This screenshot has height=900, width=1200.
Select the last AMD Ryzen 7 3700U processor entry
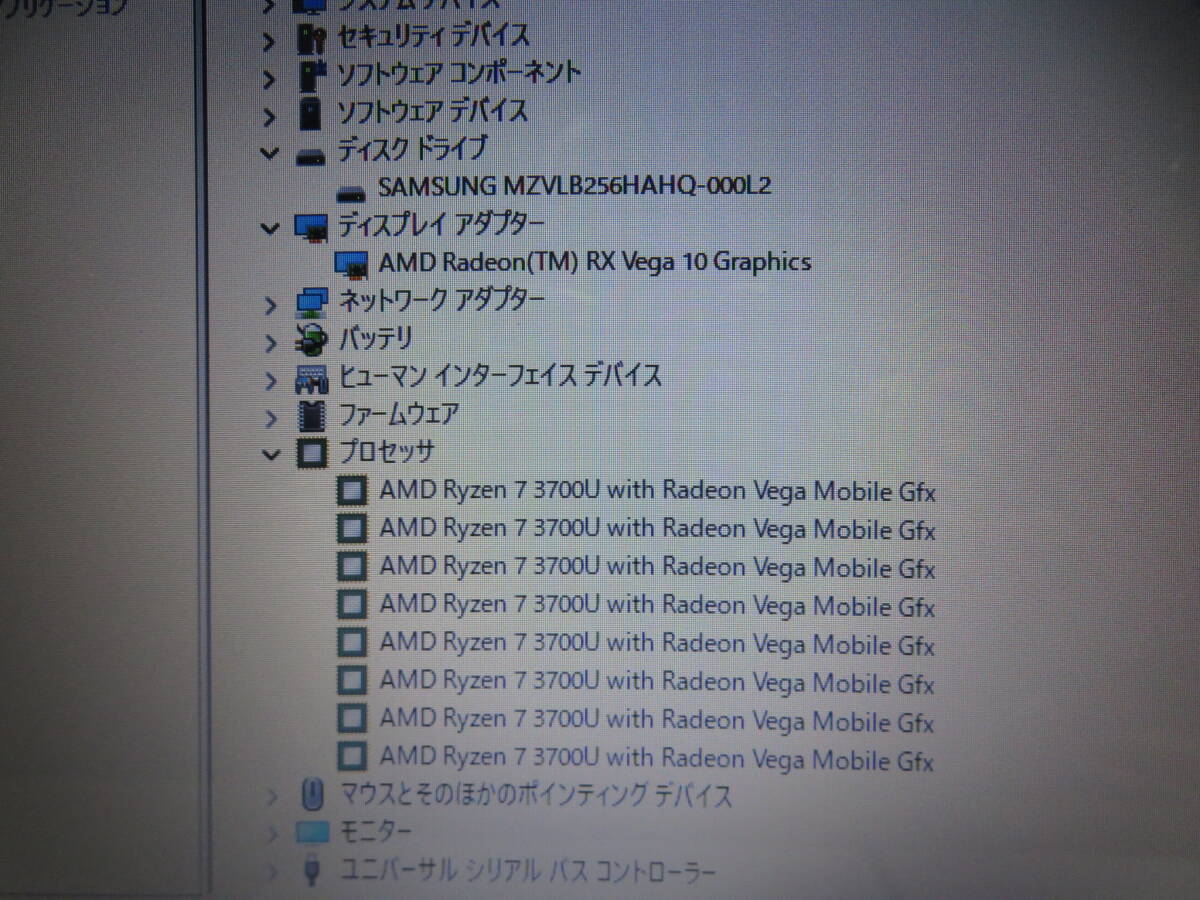pyautogui.click(x=656, y=756)
